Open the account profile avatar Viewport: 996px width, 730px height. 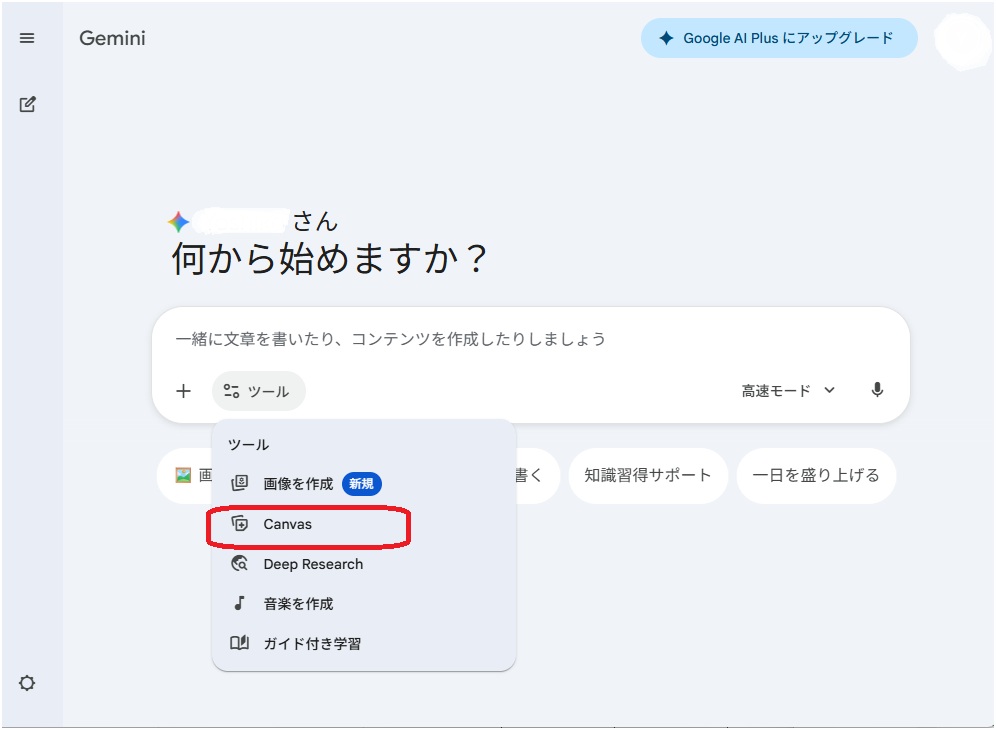tap(962, 40)
